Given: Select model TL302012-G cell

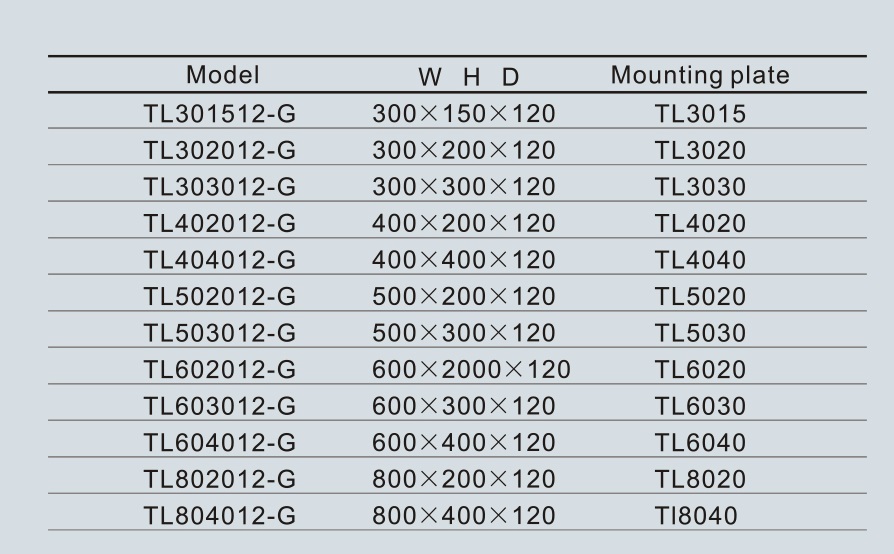Looking at the screenshot, I should pos(220,150).
